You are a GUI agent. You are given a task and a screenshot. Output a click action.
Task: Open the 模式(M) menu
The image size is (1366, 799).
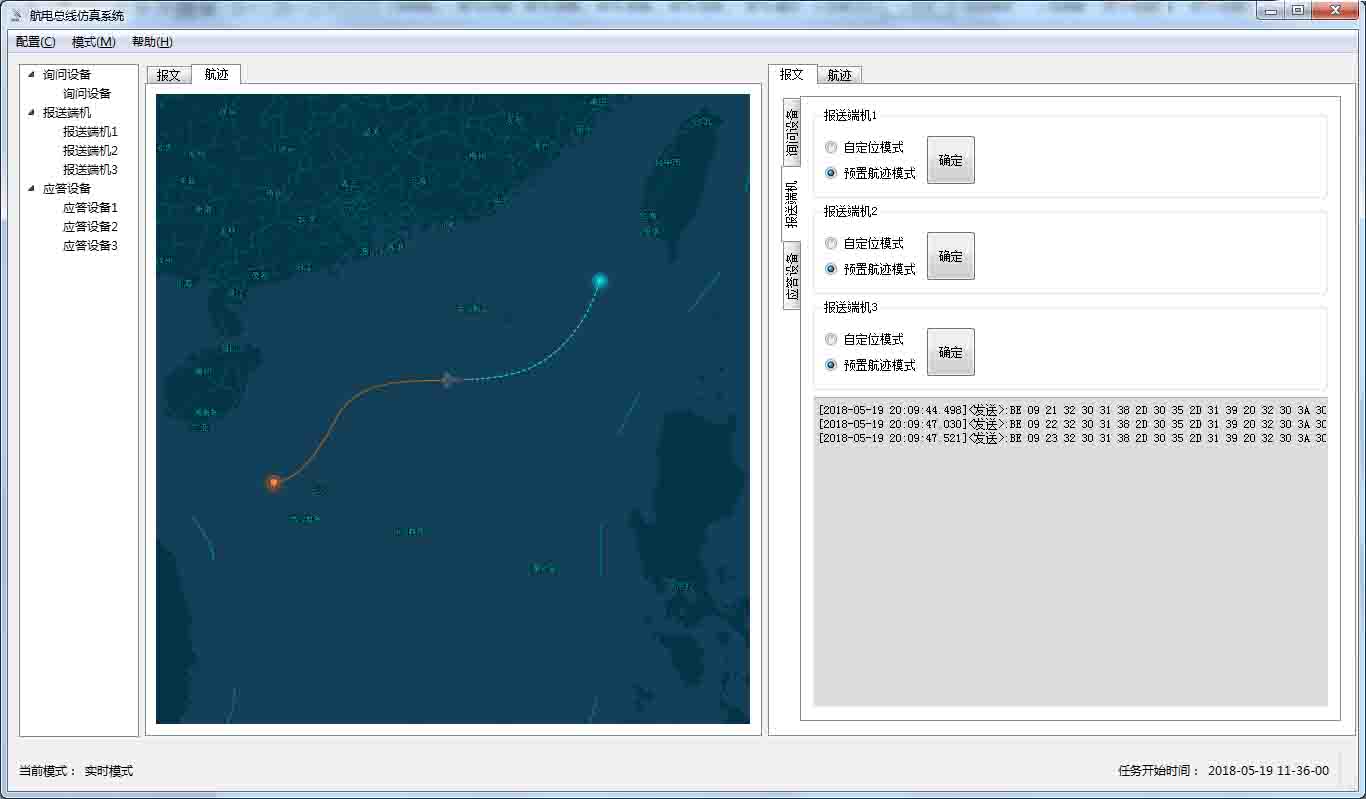pos(94,42)
